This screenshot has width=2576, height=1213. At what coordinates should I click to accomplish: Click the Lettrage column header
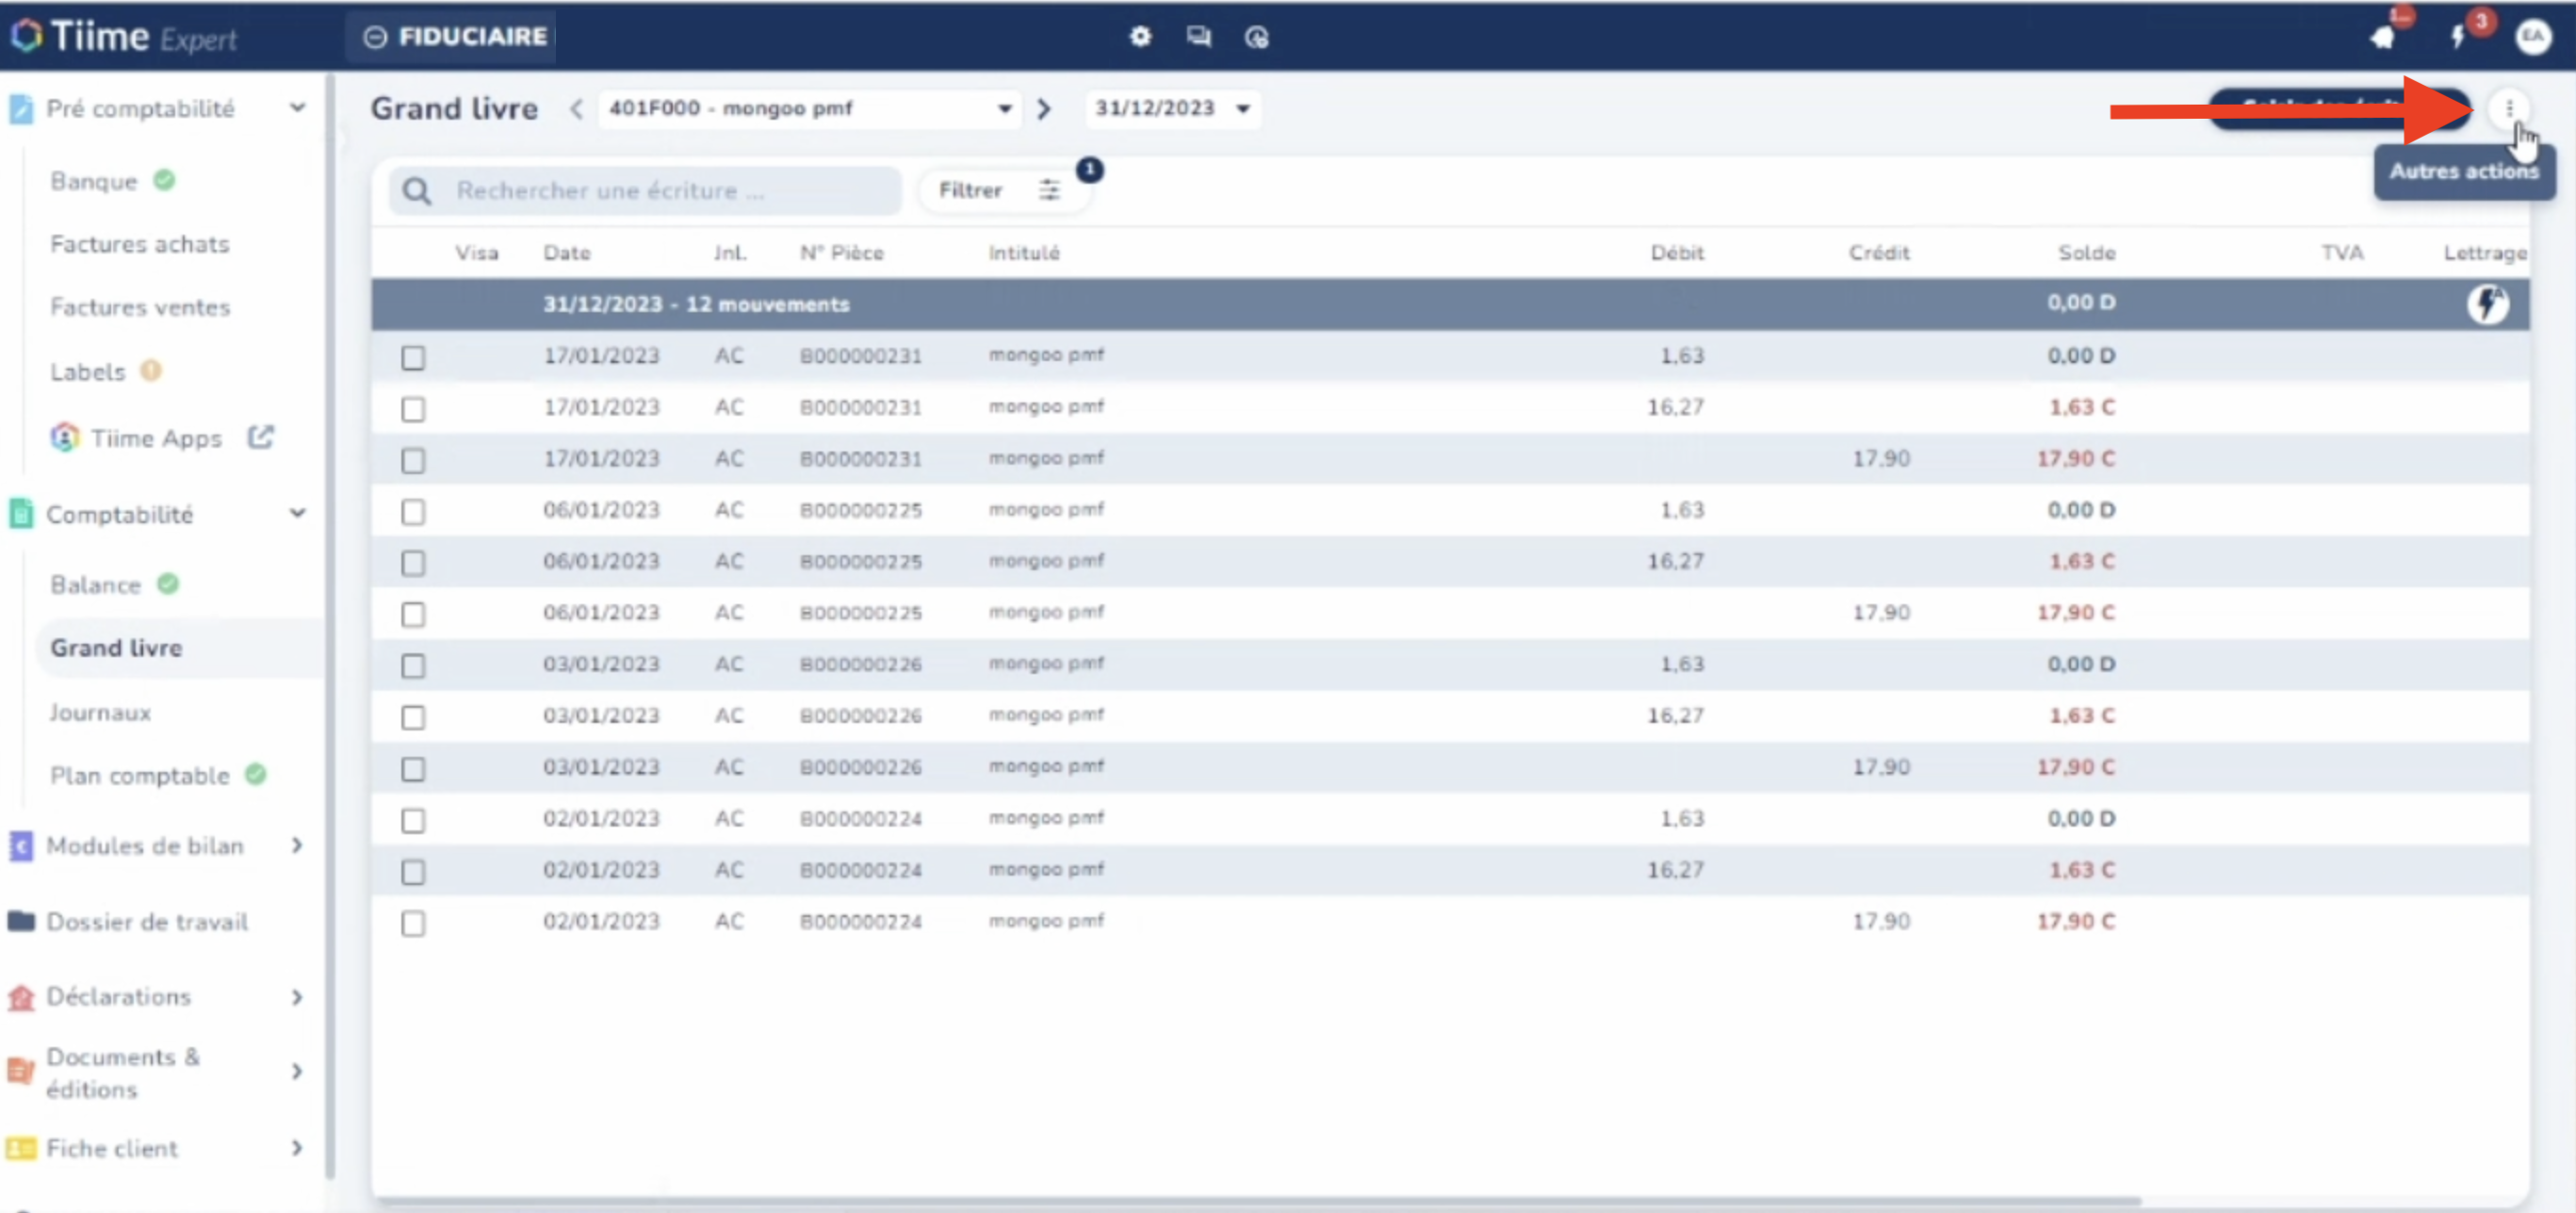pos(2485,253)
